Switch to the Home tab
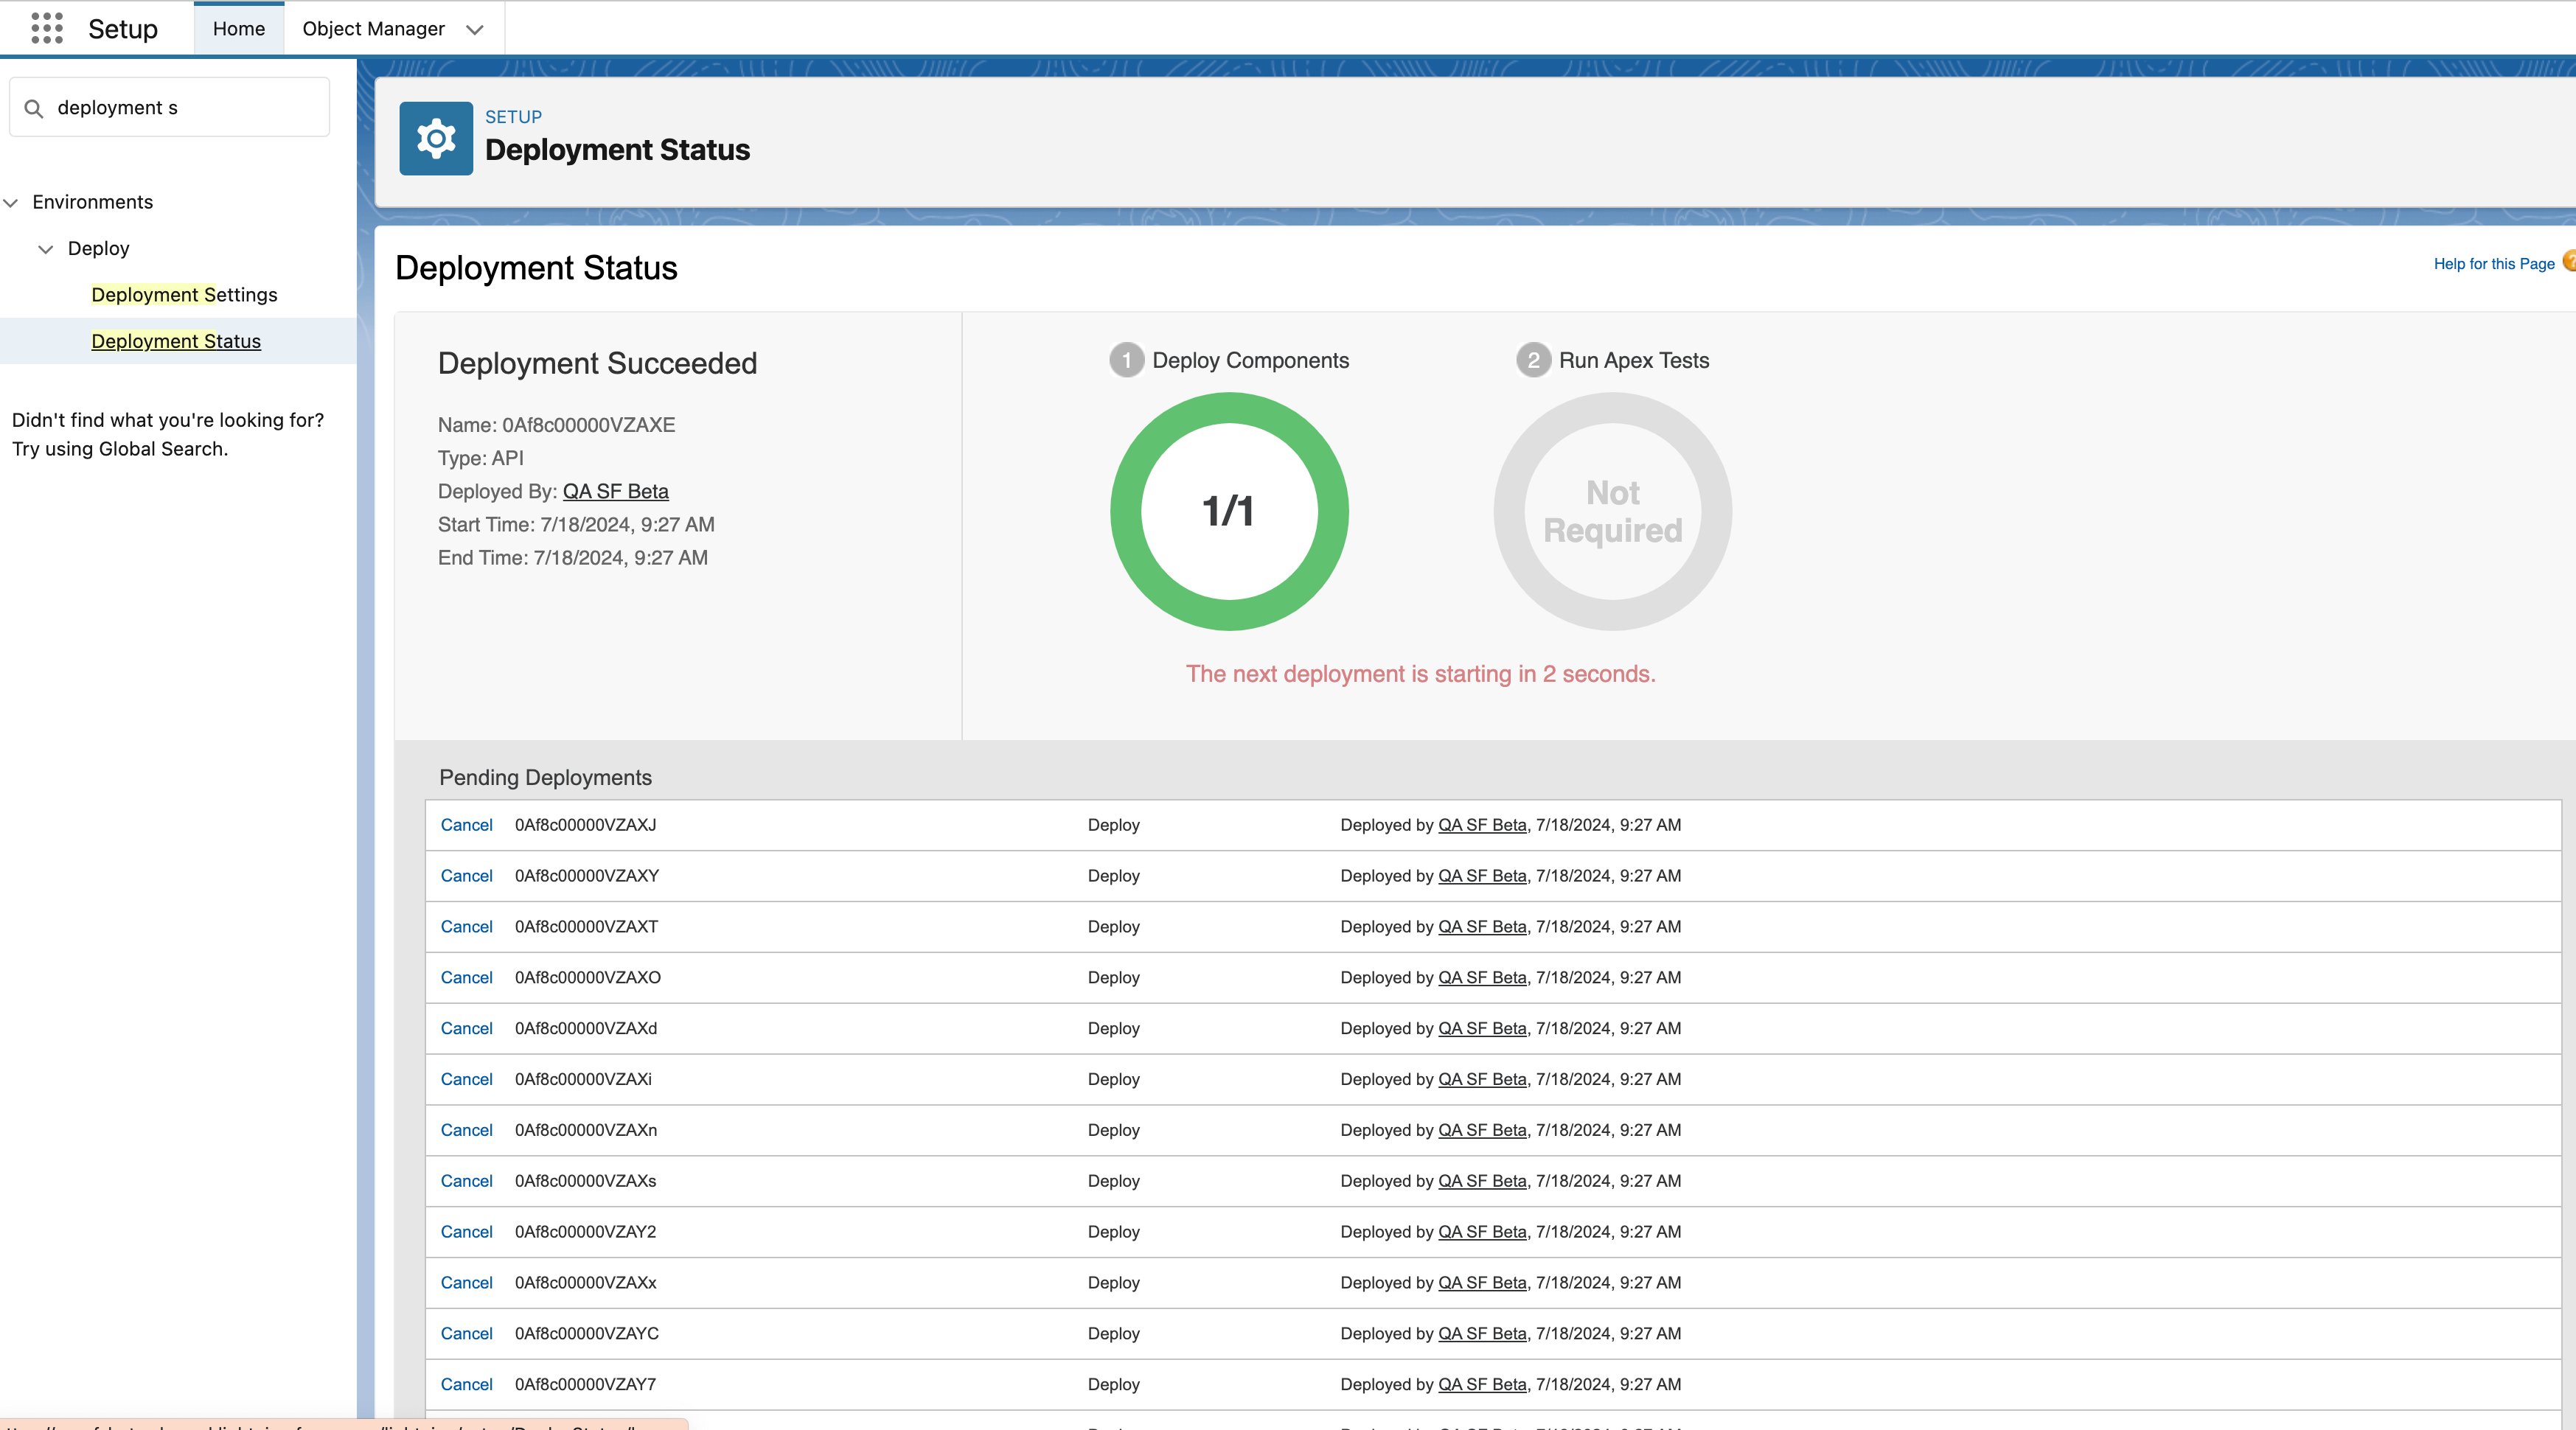This screenshot has width=2576, height=1430. (x=238, y=29)
